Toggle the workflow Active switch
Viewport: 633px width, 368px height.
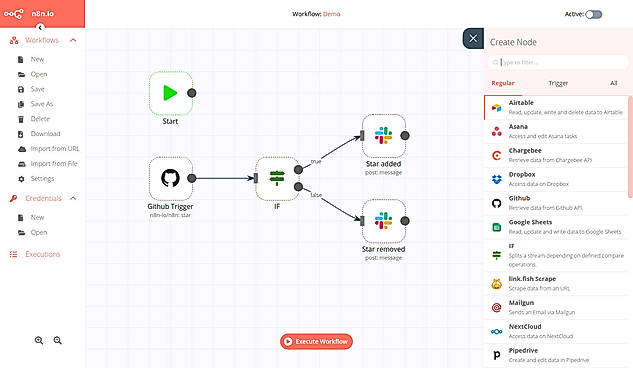coord(594,15)
